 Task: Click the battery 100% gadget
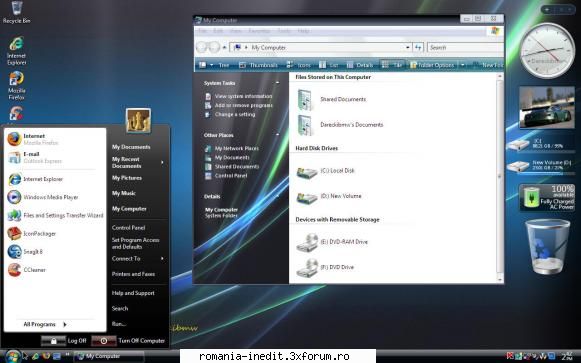[547, 197]
